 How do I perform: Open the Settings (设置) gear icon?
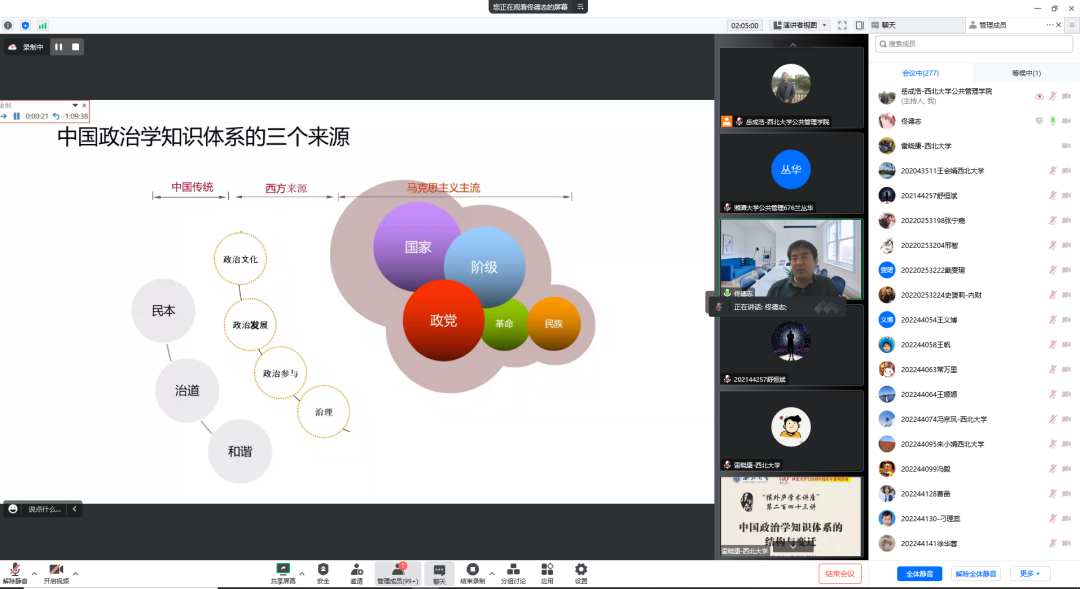coord(581,570)
